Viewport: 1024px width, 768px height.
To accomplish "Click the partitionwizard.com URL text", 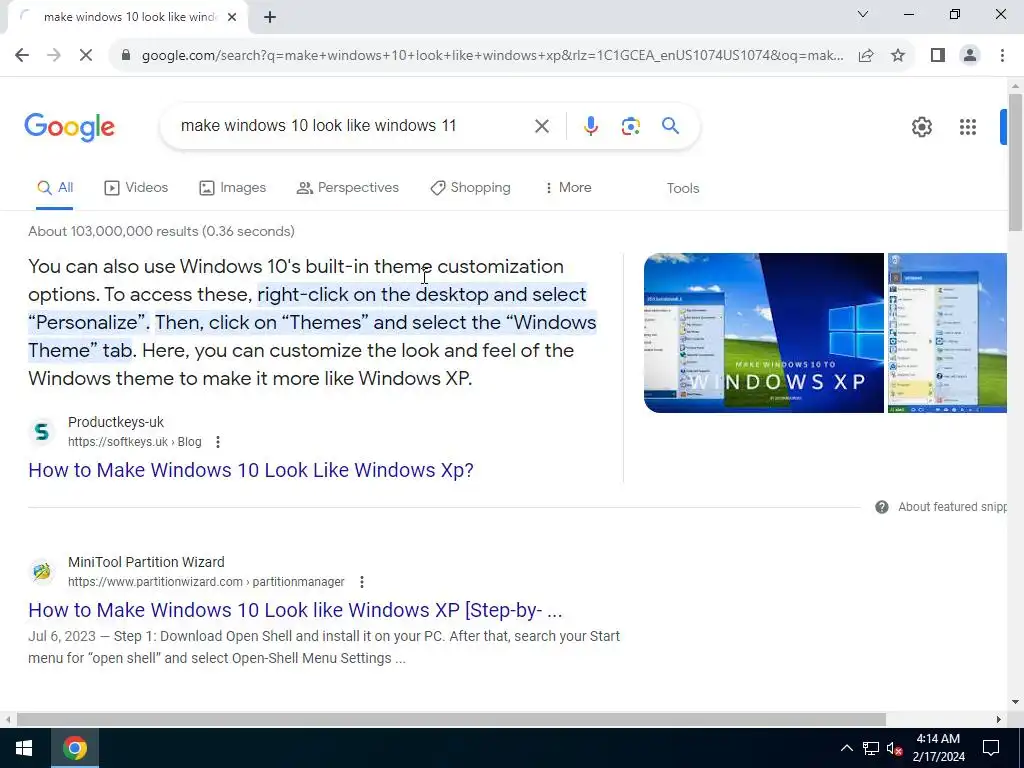I will click(206, 582).
